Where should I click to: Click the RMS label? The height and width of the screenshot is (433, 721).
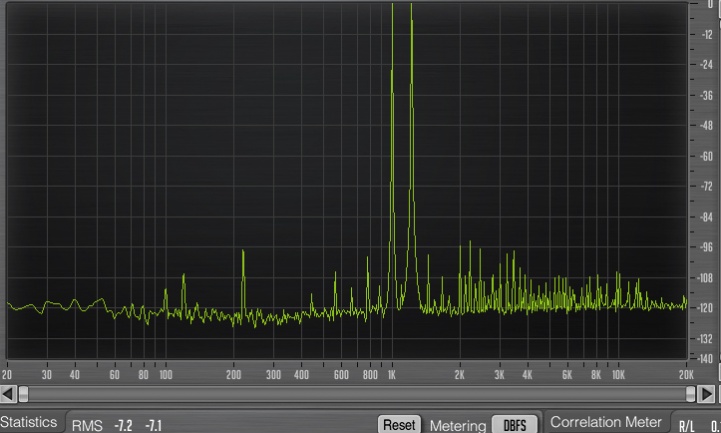pyautogui.click(x=87, y=426)
